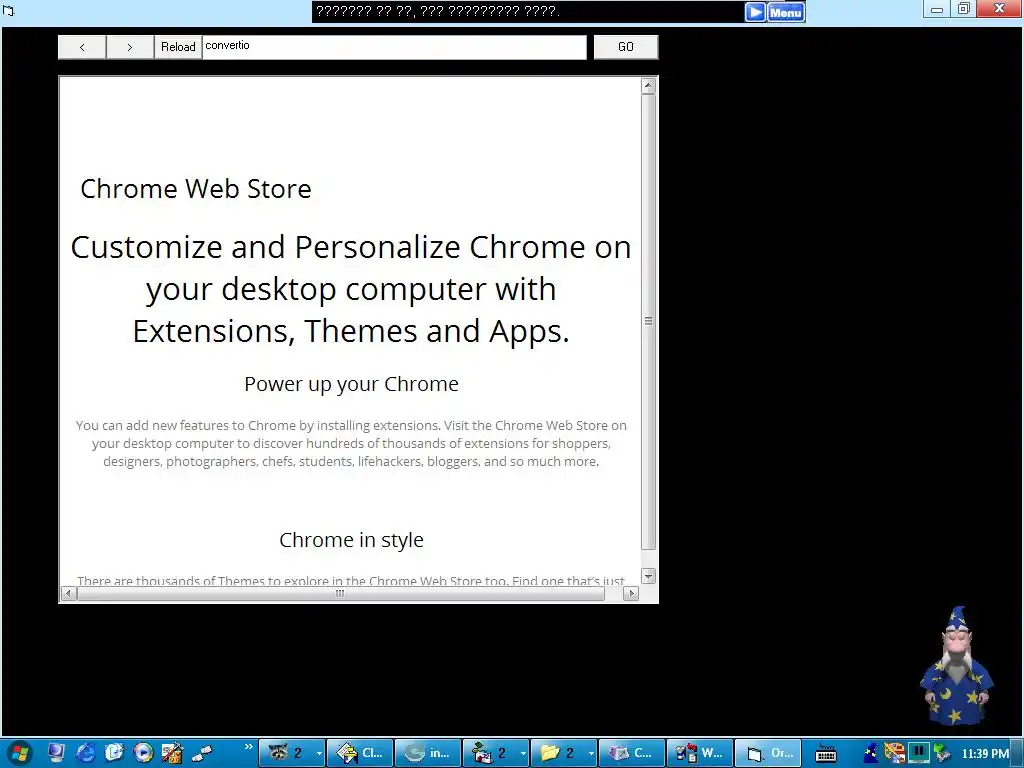
Task: Click Show Desktop quick launch icon
Action: [x=56, y=753]
